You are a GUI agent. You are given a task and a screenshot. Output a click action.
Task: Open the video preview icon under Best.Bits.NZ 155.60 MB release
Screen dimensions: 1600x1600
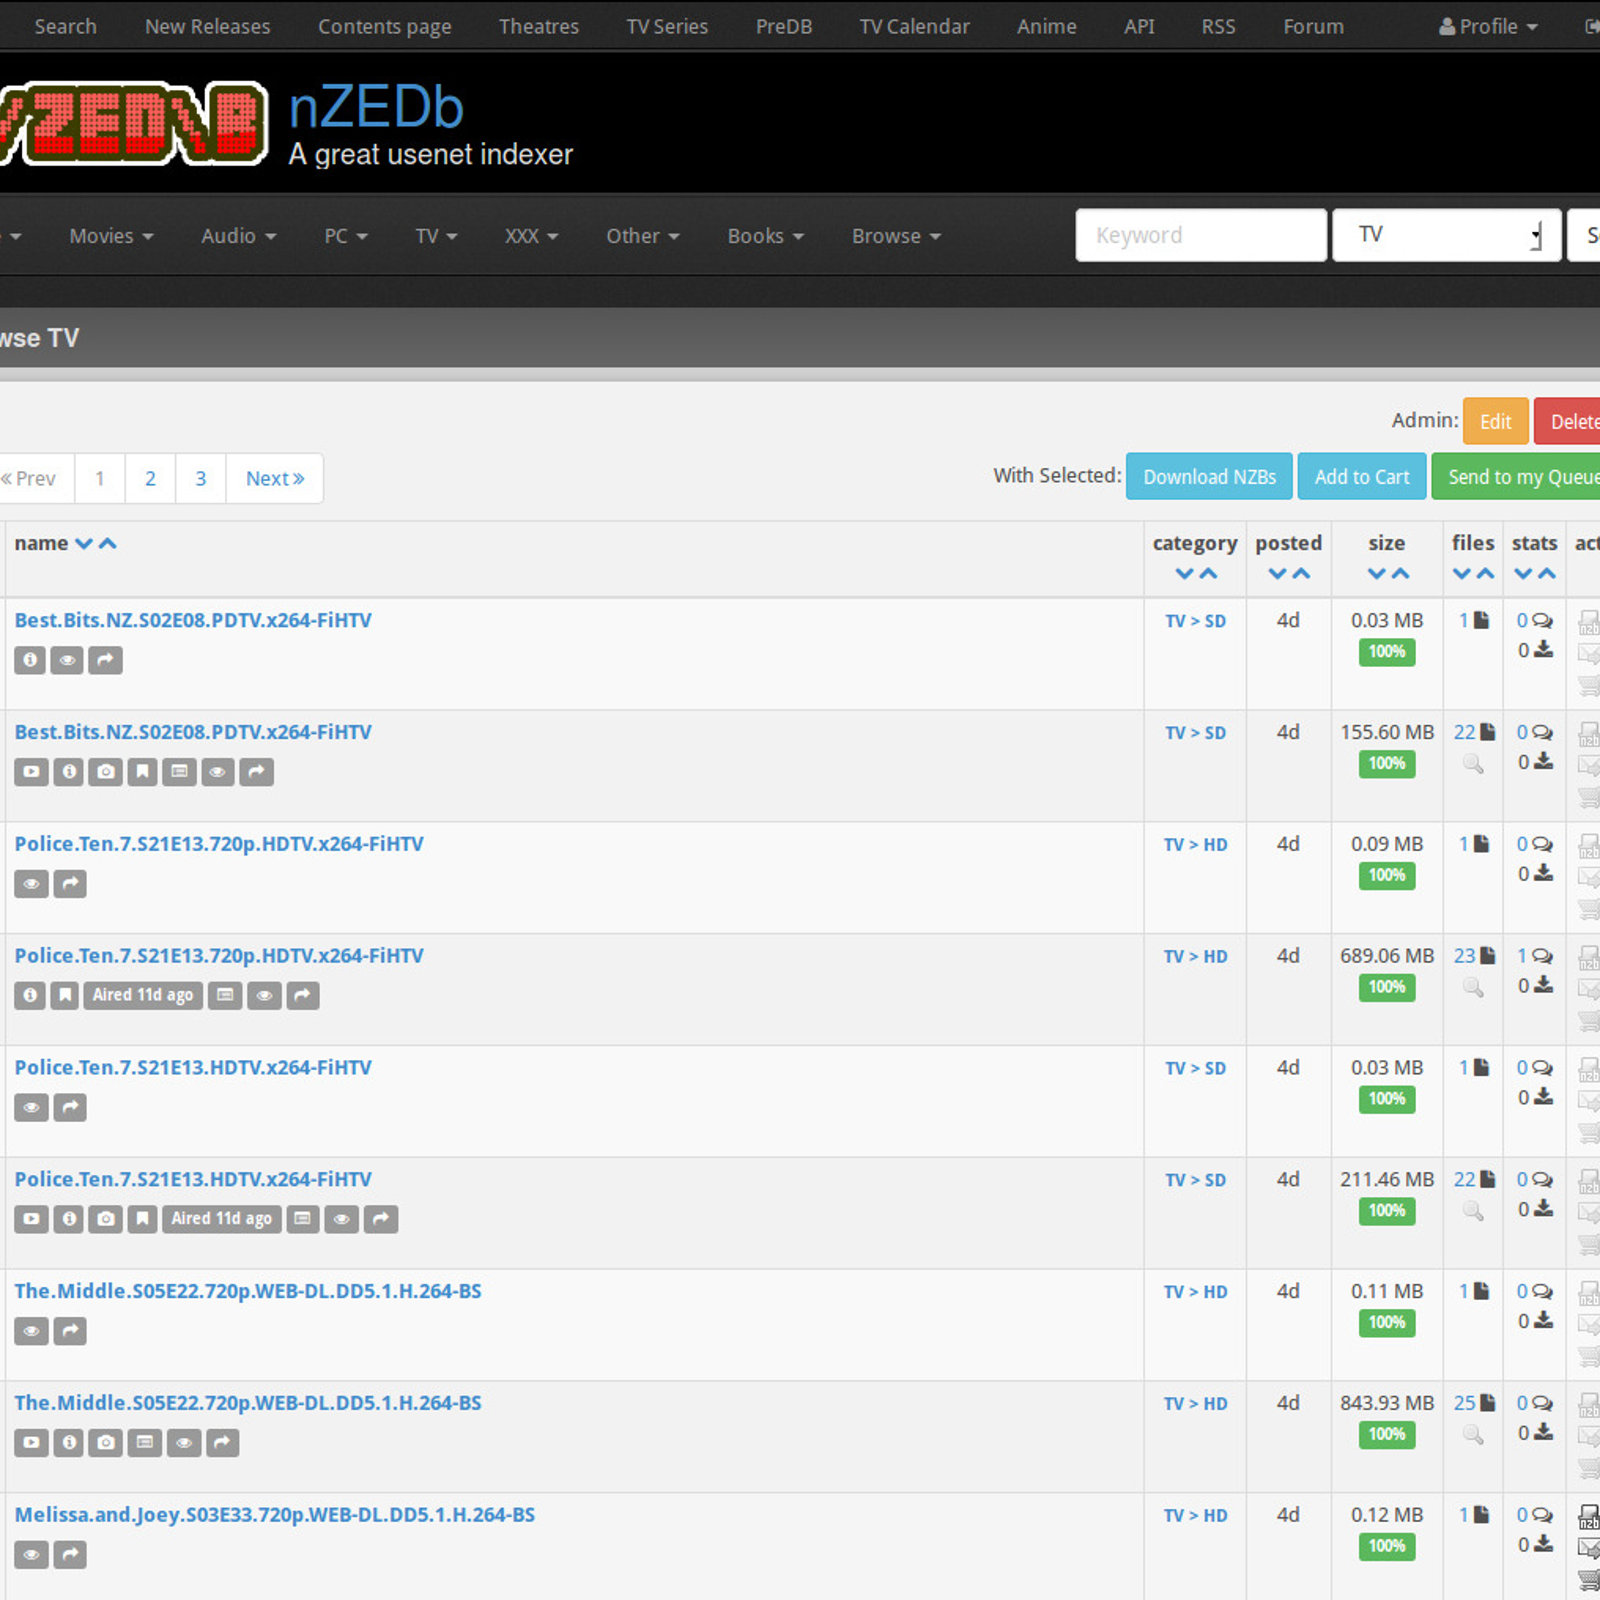[31, 772]
